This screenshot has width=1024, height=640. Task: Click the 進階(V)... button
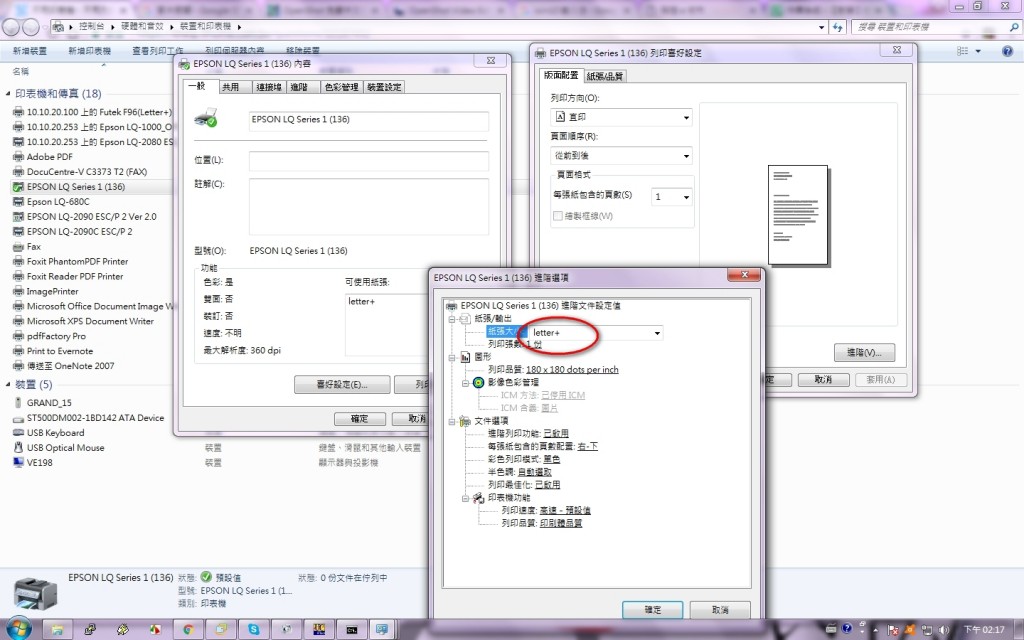864,353
